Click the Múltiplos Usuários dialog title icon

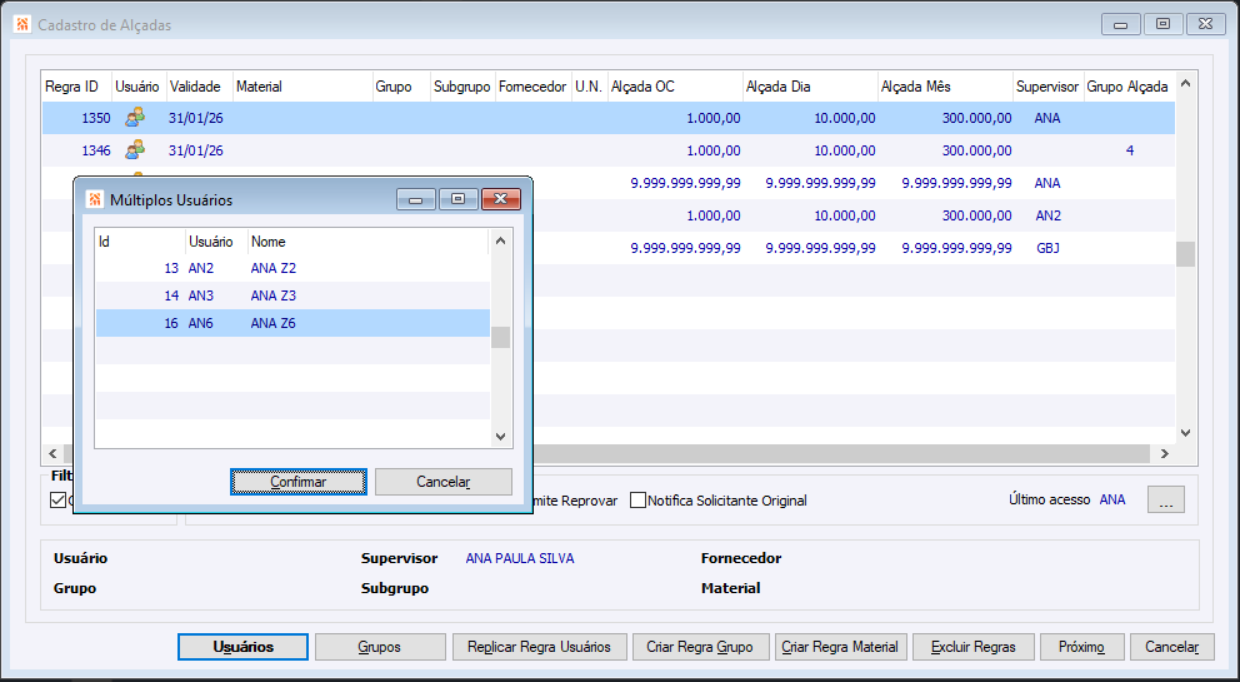(95, 200)
